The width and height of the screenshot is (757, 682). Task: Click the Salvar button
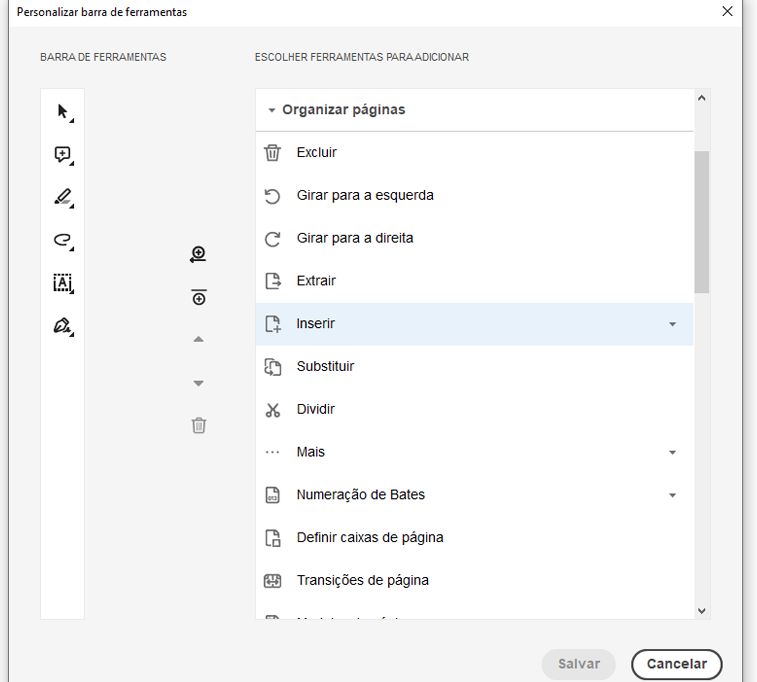pos(578,664)
